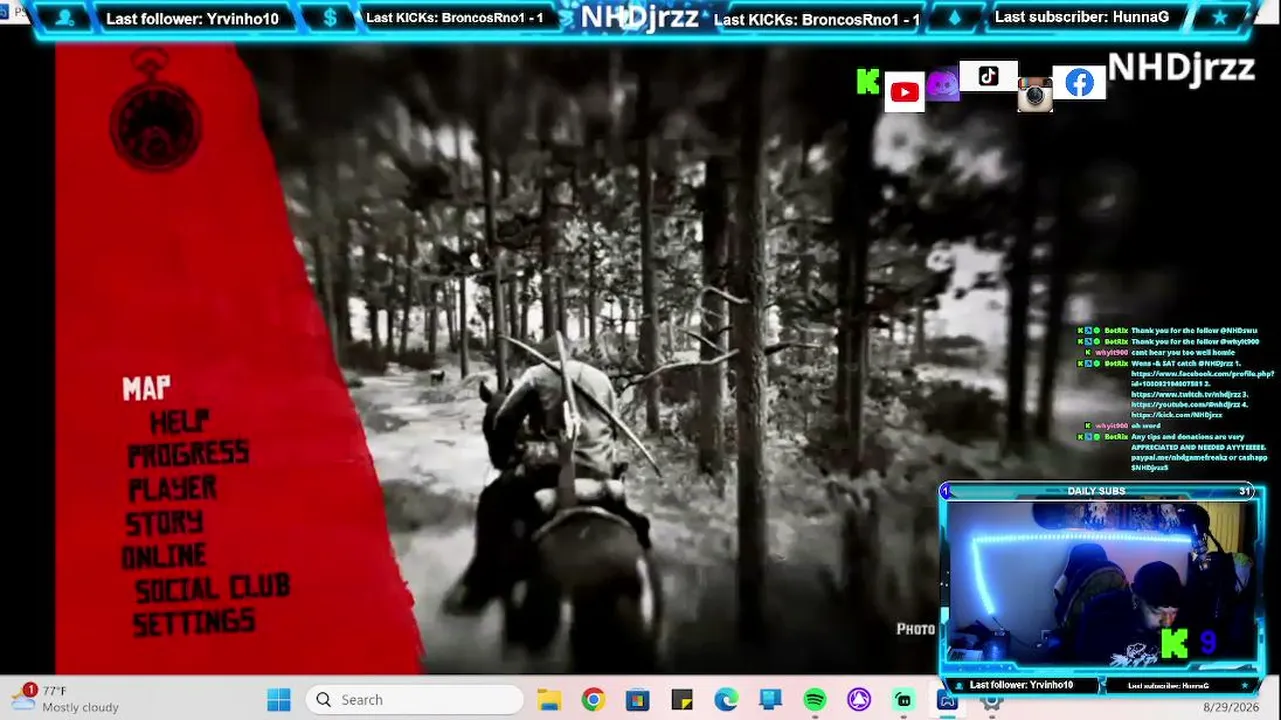Open Spotify from the taskbar
The image size is (1281, 720).
(815, 700)
